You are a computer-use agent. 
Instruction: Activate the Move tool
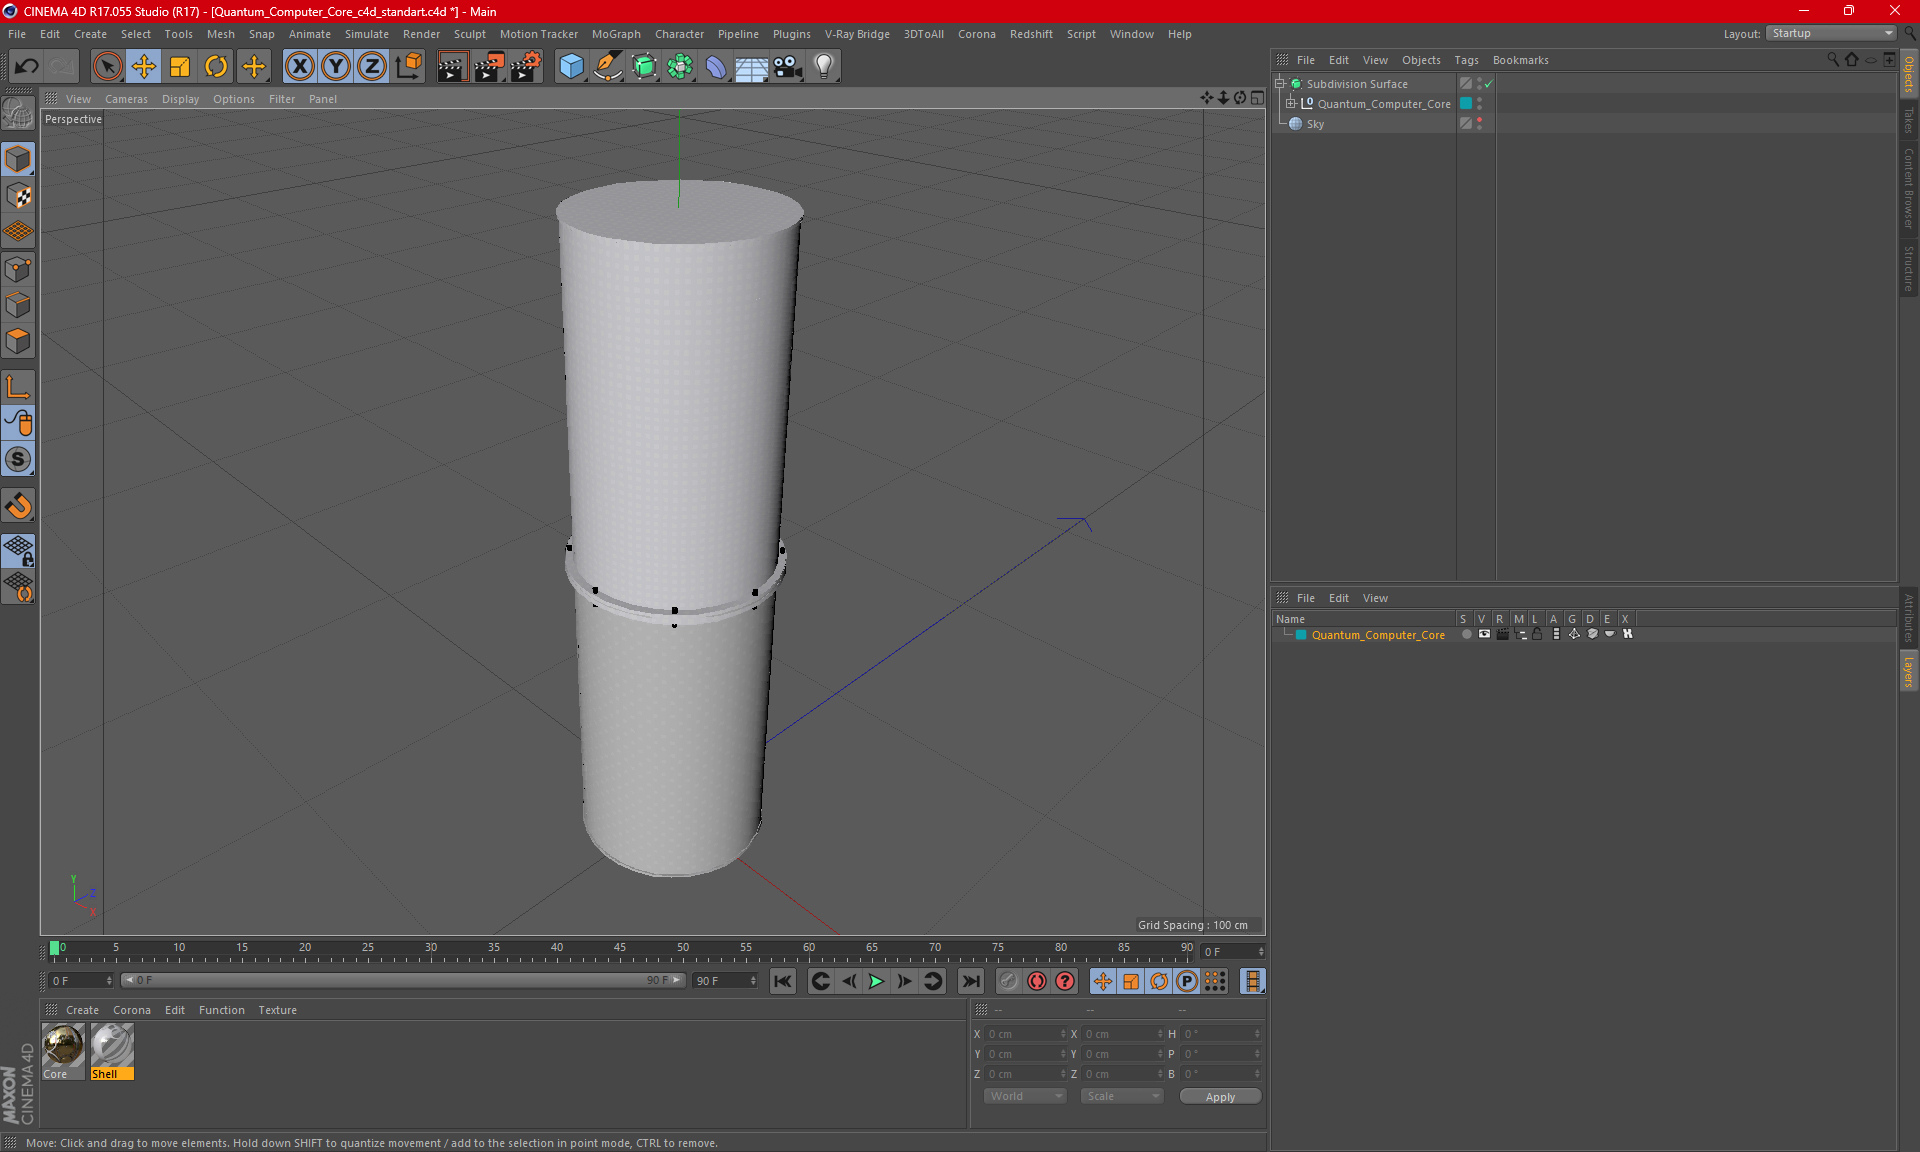coord(144,67)
